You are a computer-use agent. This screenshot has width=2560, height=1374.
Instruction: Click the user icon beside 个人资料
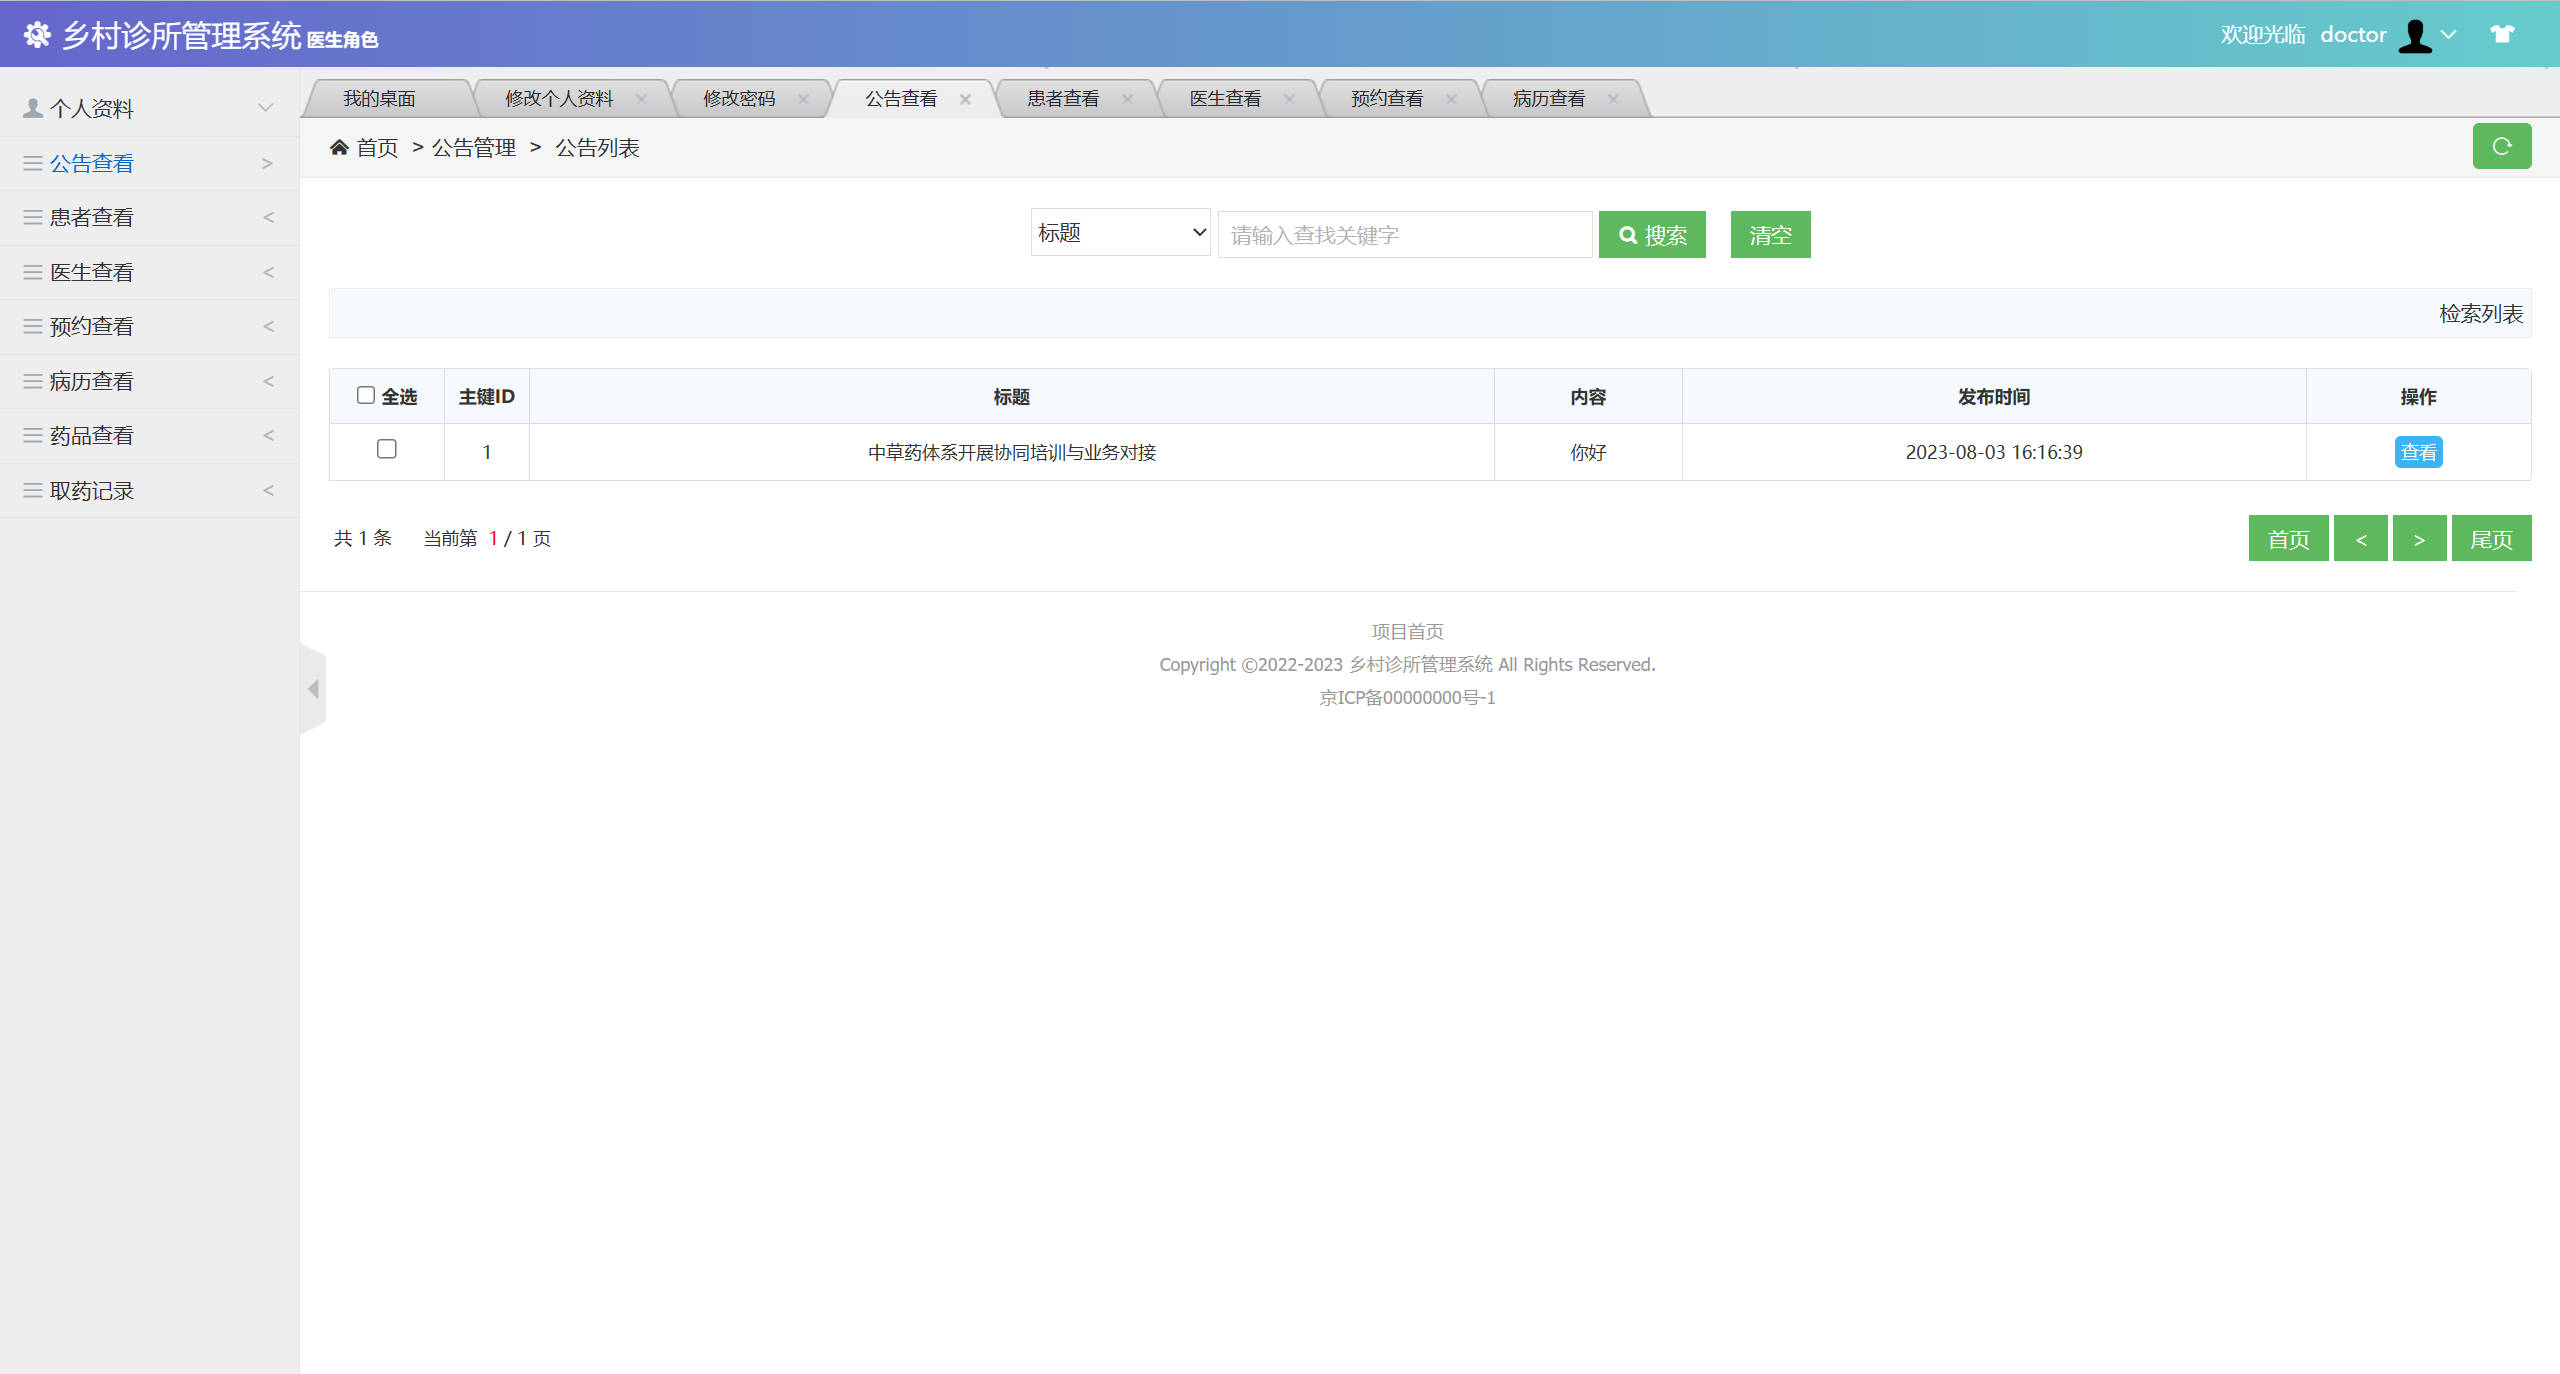31,107
